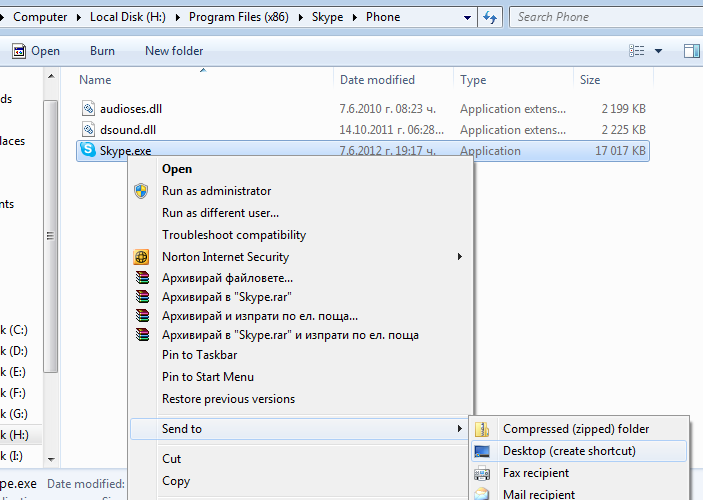Navigate to Program Files (x86) breadcrumb
703x500 pixels.
(x=239, y=17)
